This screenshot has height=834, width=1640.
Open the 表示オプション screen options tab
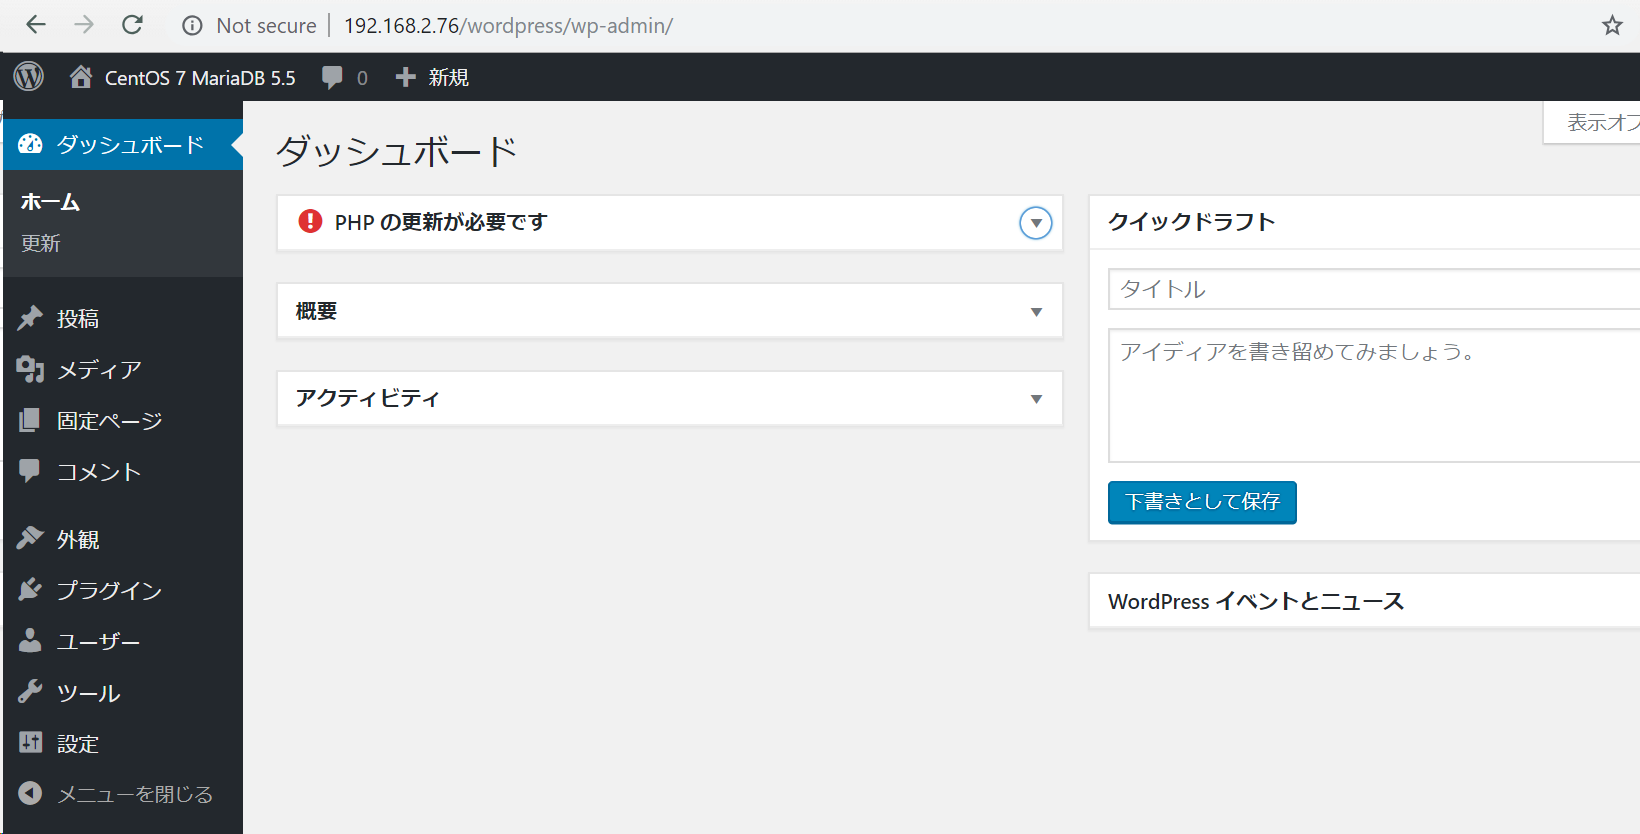pos(1594,122)
